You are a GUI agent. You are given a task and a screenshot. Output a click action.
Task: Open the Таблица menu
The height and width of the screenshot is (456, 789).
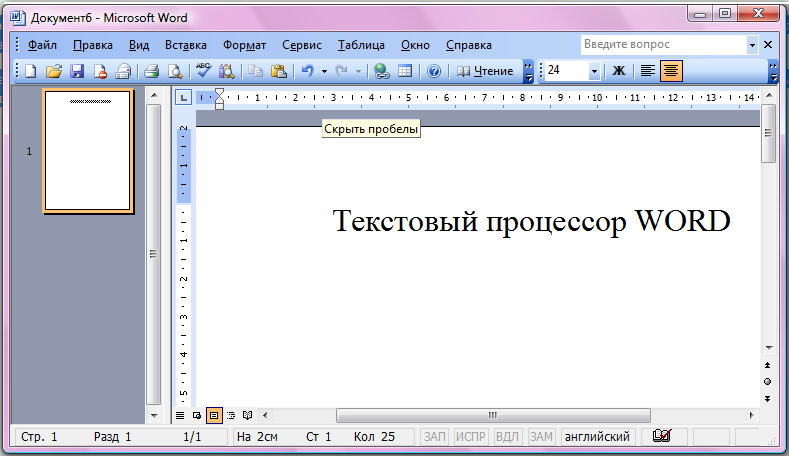tap(361, 45)
